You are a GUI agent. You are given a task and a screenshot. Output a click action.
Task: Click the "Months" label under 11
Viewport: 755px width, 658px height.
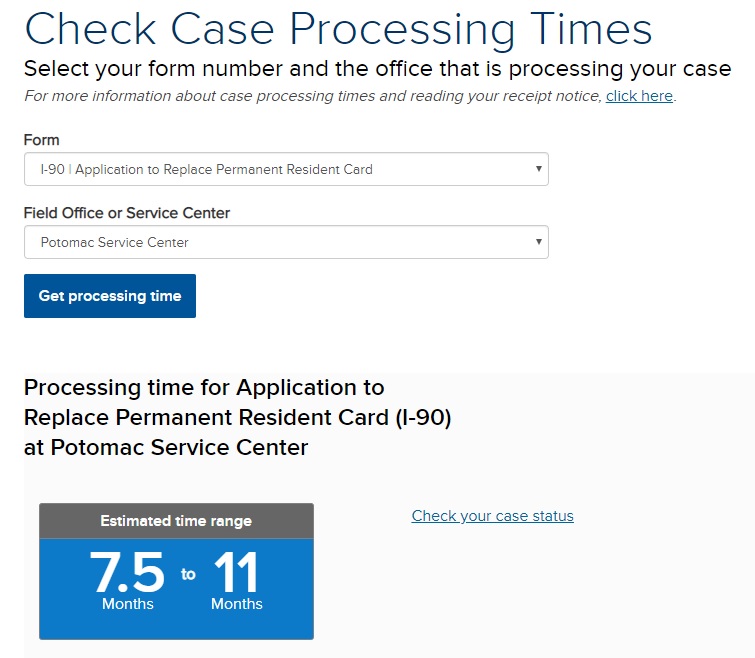(x=237, y=604)
